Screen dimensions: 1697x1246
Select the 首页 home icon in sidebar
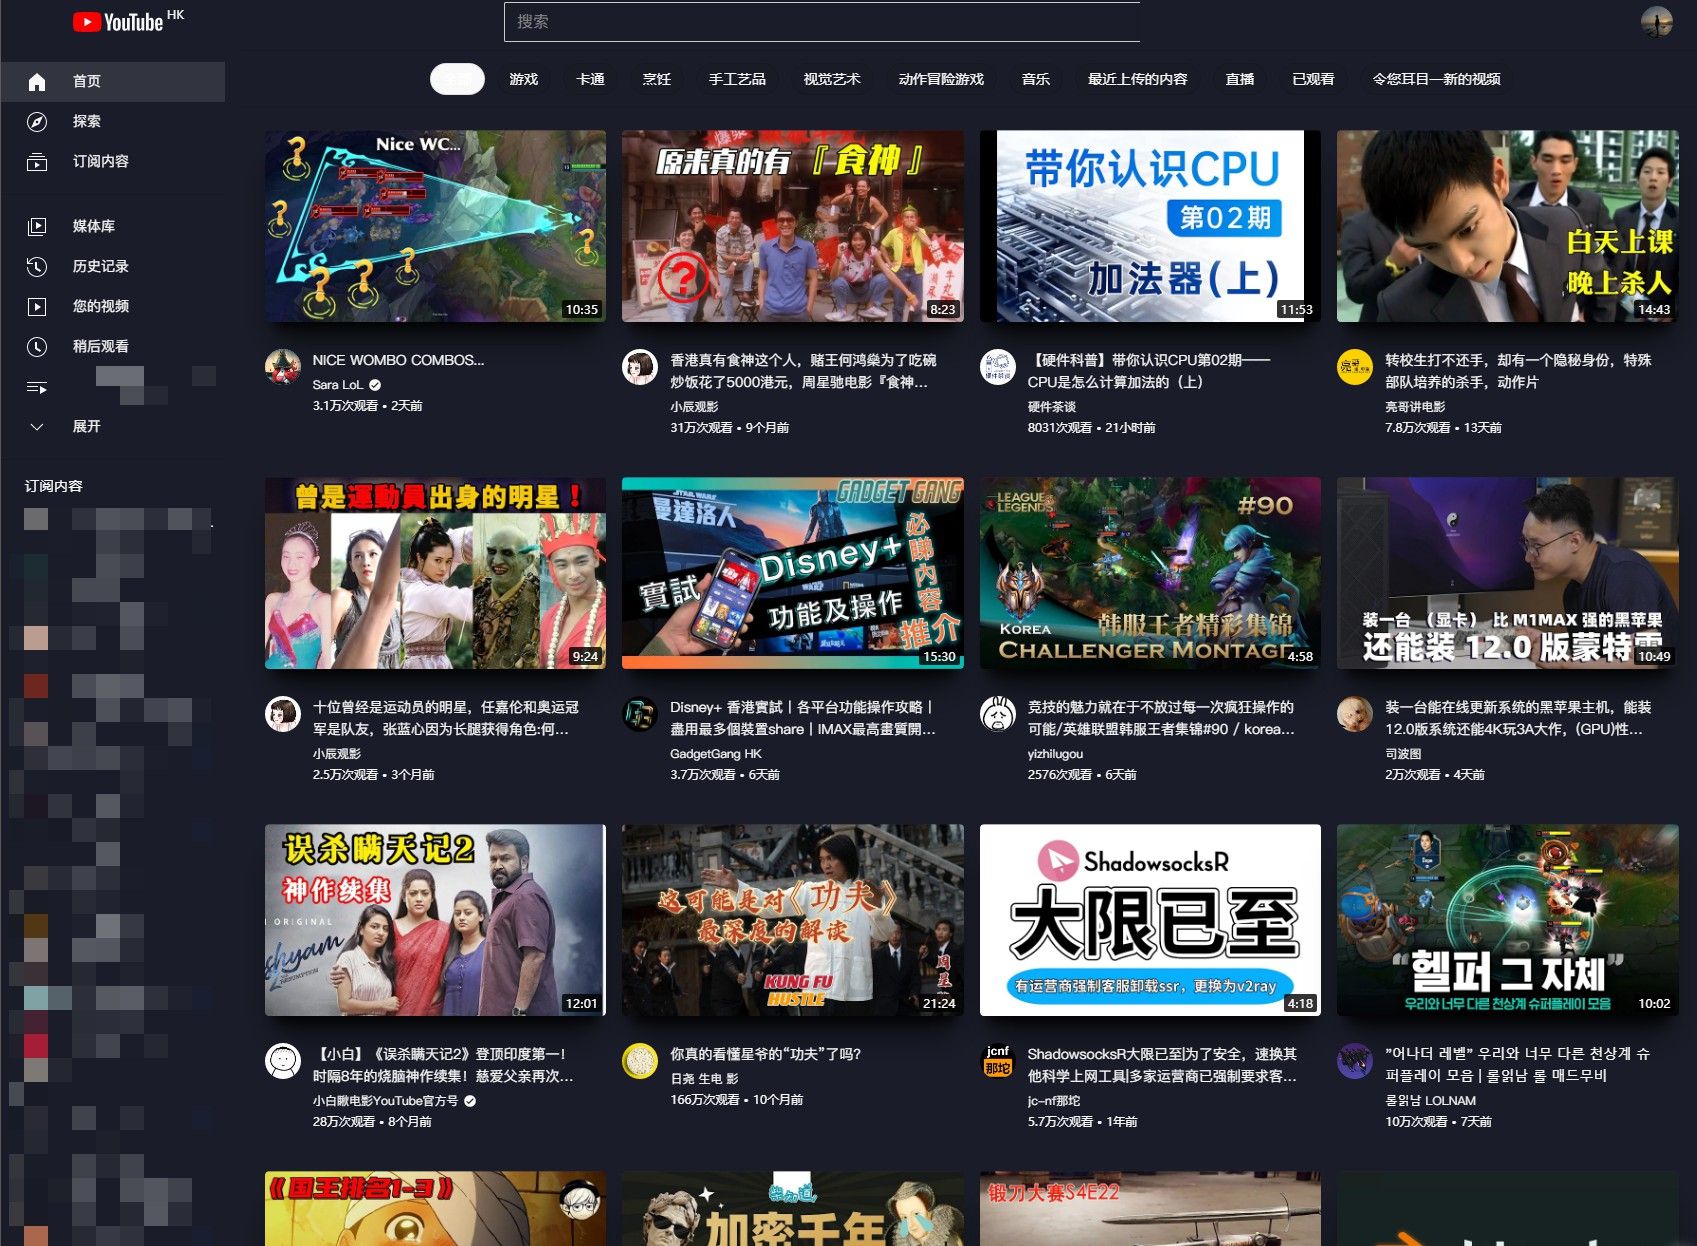click(x=37, y=81)
